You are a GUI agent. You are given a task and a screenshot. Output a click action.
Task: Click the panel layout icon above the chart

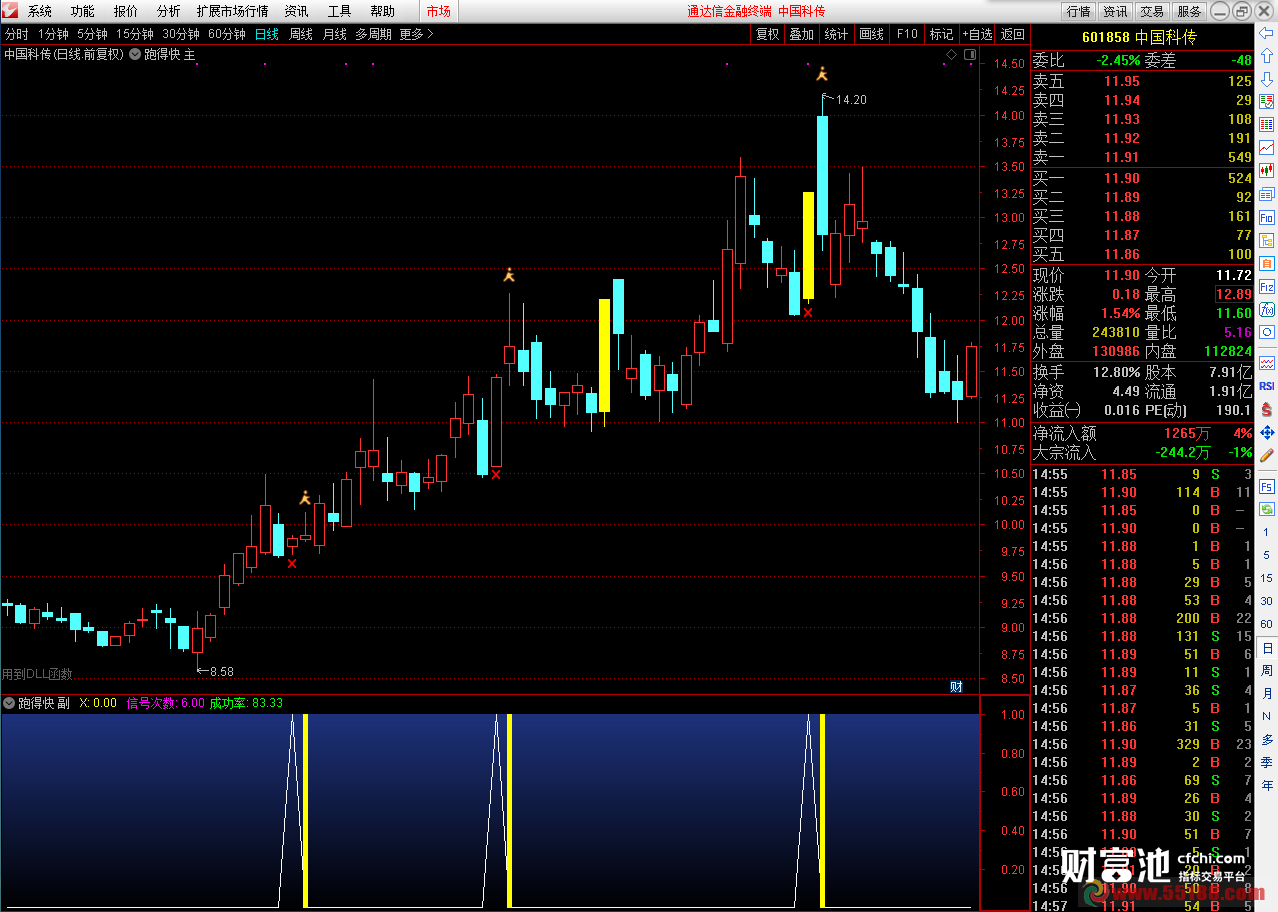[970, 53]
